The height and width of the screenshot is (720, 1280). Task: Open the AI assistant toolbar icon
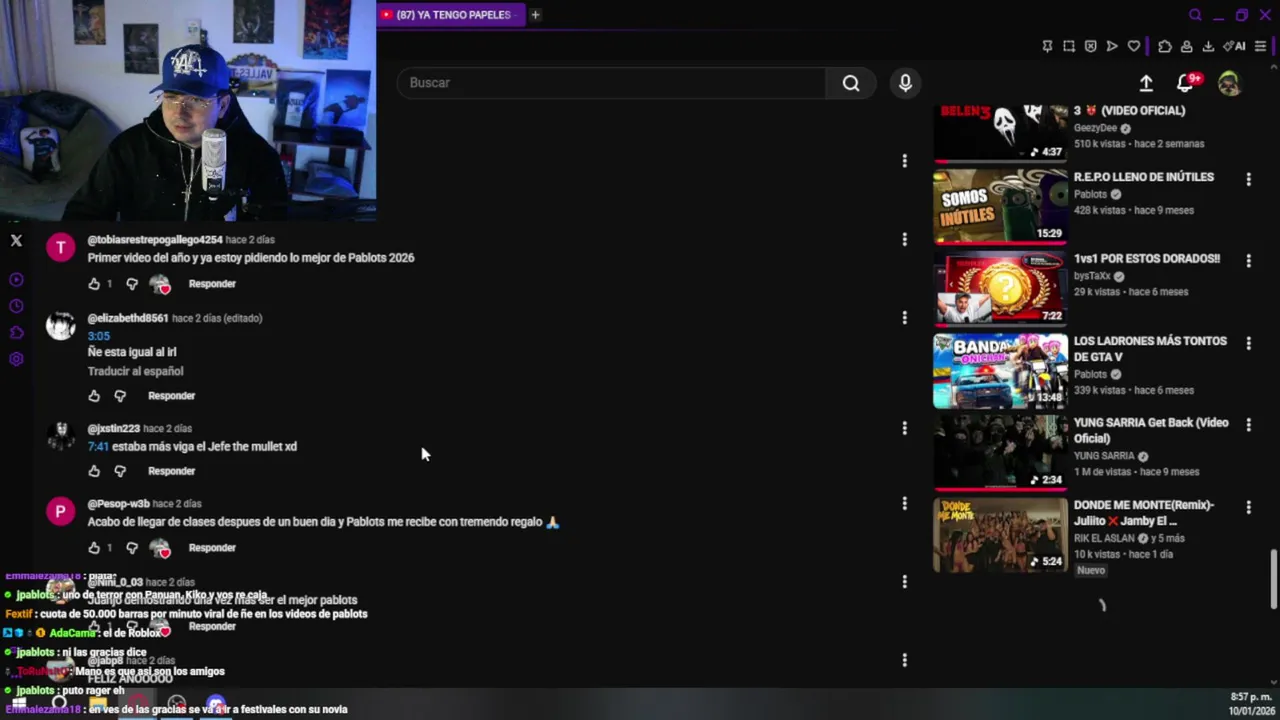point(1234,46)
